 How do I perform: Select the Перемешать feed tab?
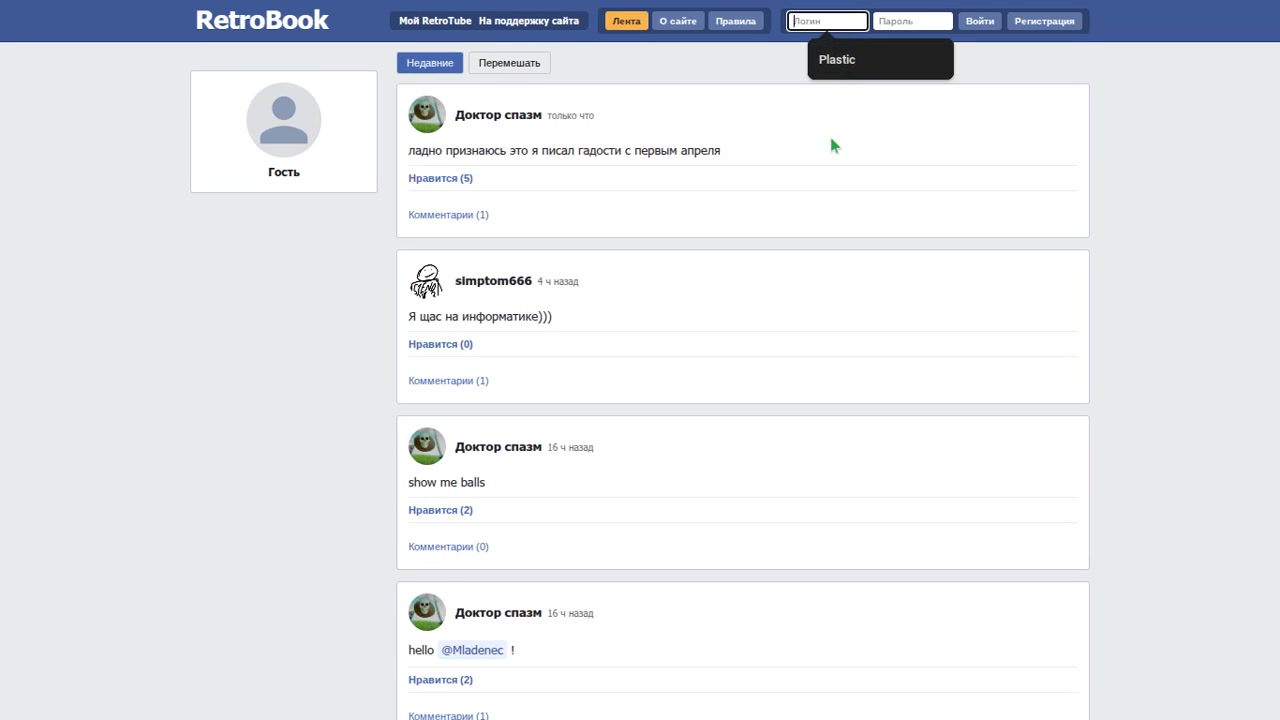[x=509, y=63]
